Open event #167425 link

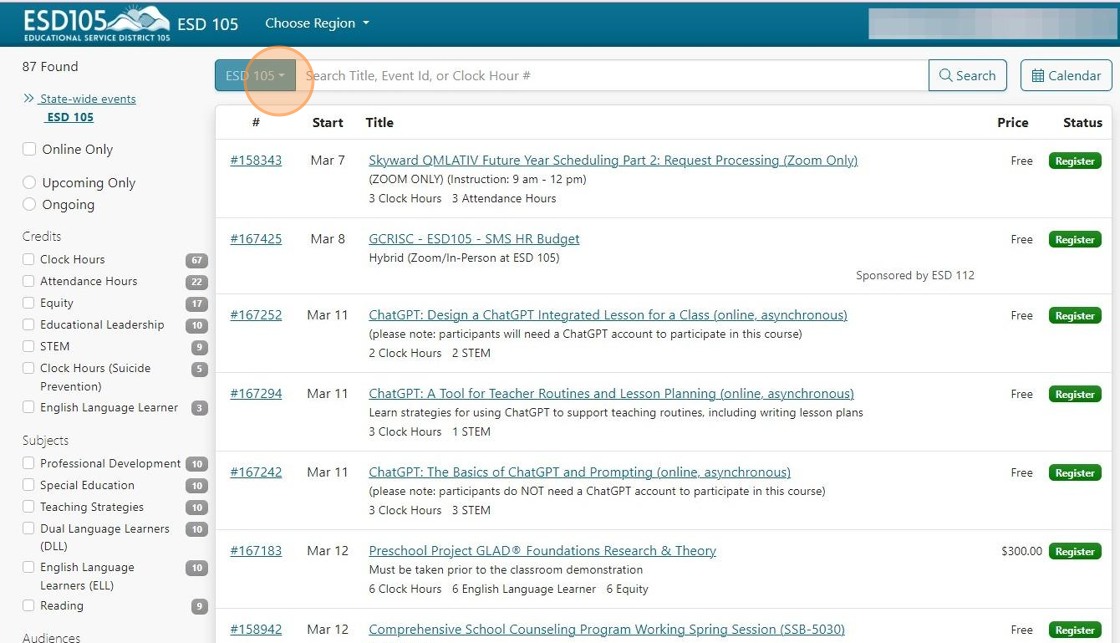(x=256, y=239)
